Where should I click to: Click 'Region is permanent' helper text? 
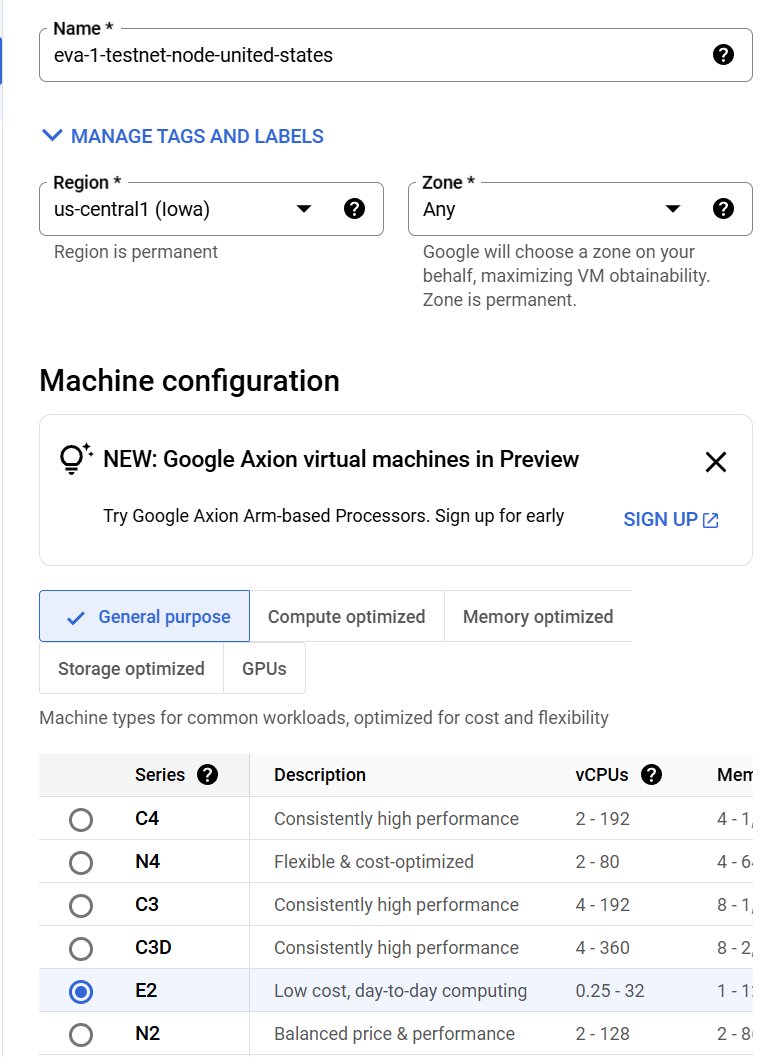136,251
